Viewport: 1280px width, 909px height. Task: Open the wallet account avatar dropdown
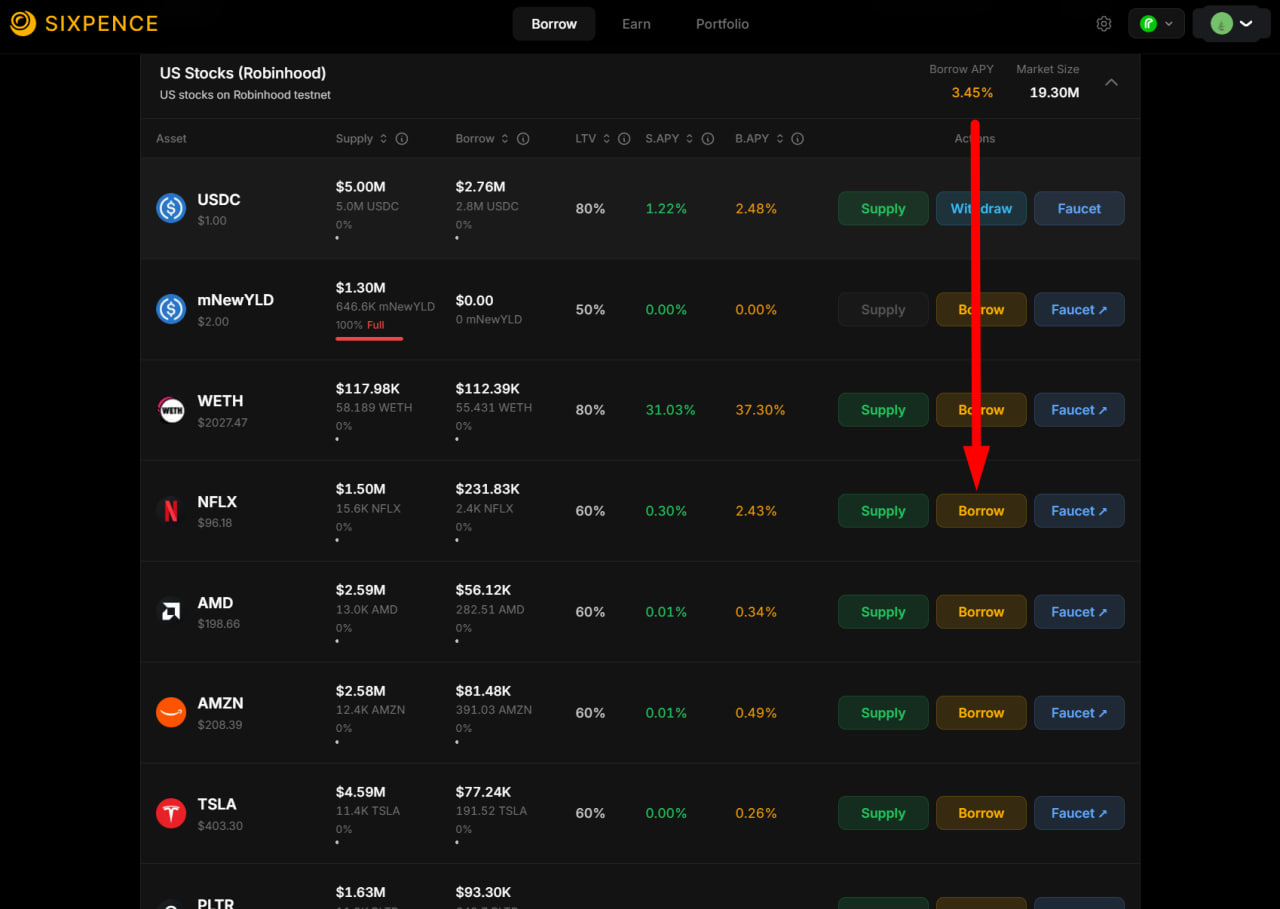1231,24
